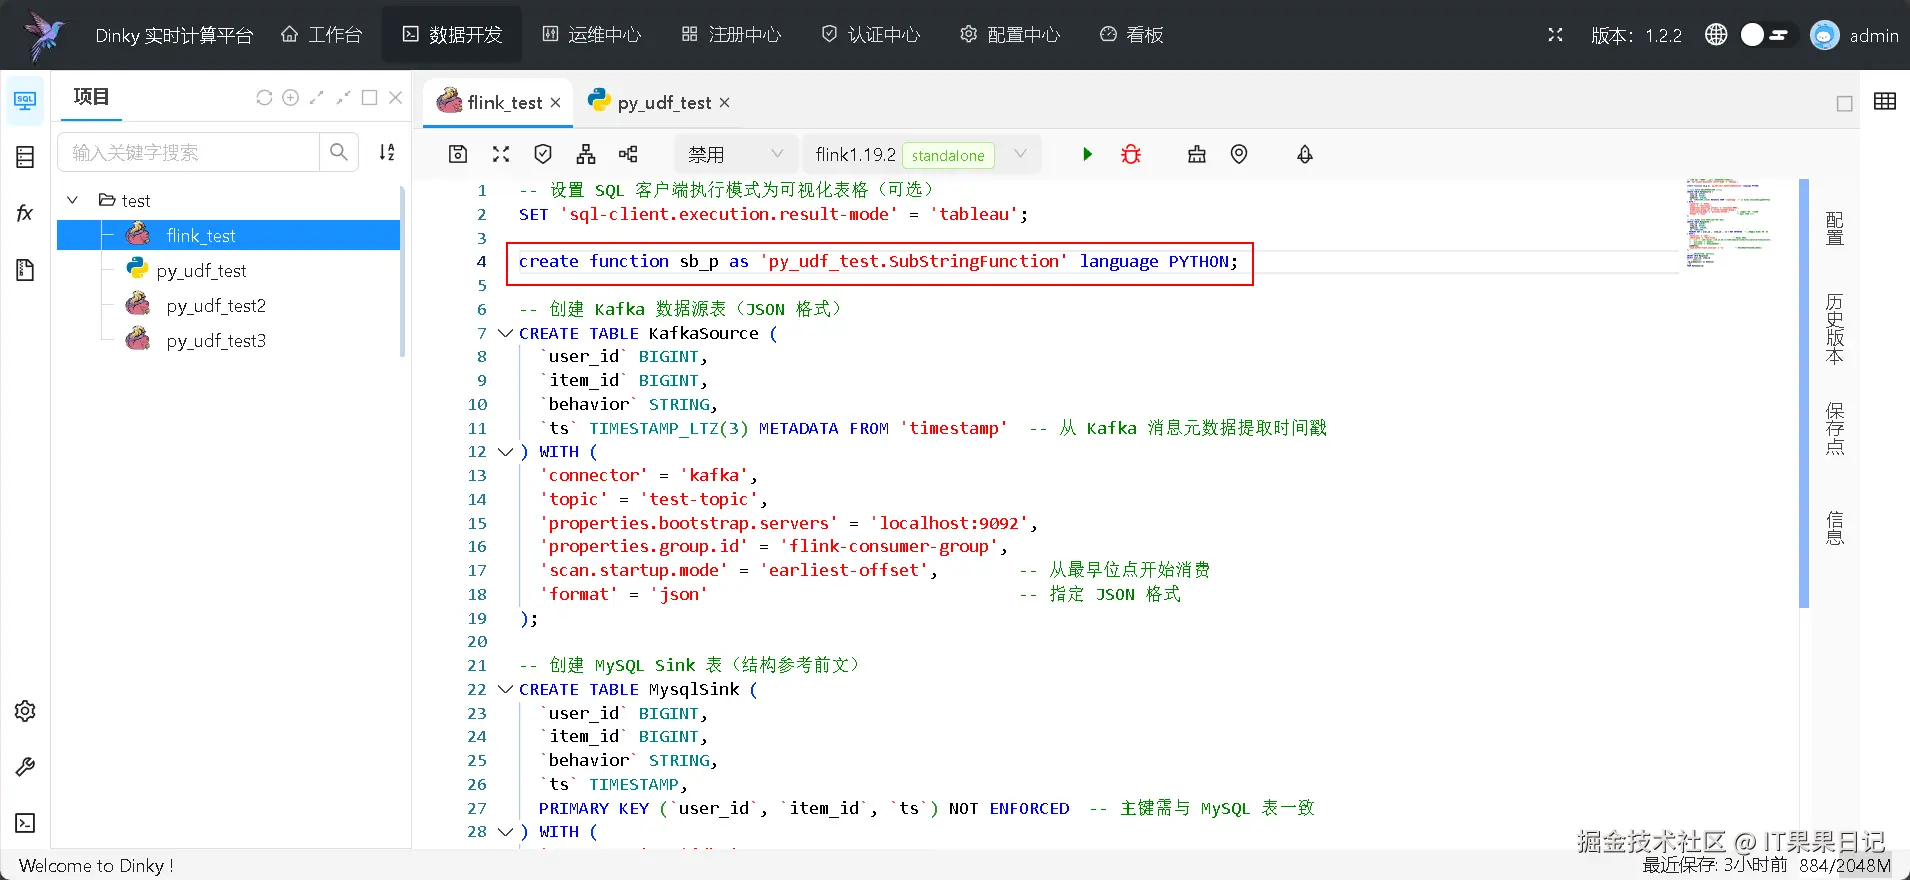This screenshot has height=880, width=1910.
Task: Start debug with the red bug icon
Action: pyautogui.click(x=1131, y=154)
